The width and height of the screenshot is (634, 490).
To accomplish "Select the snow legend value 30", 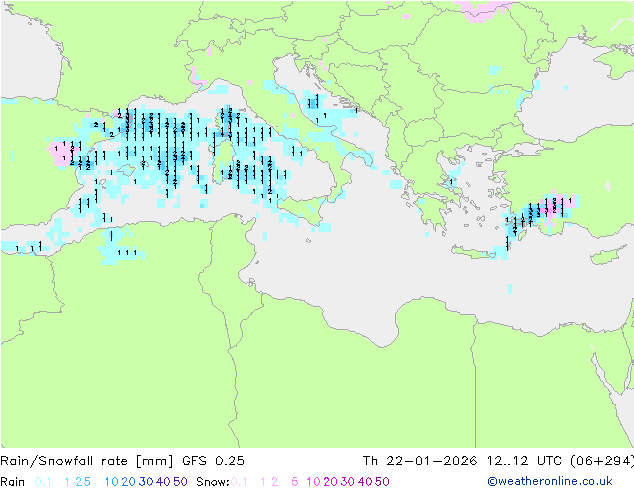I will [x=348, y=482].
